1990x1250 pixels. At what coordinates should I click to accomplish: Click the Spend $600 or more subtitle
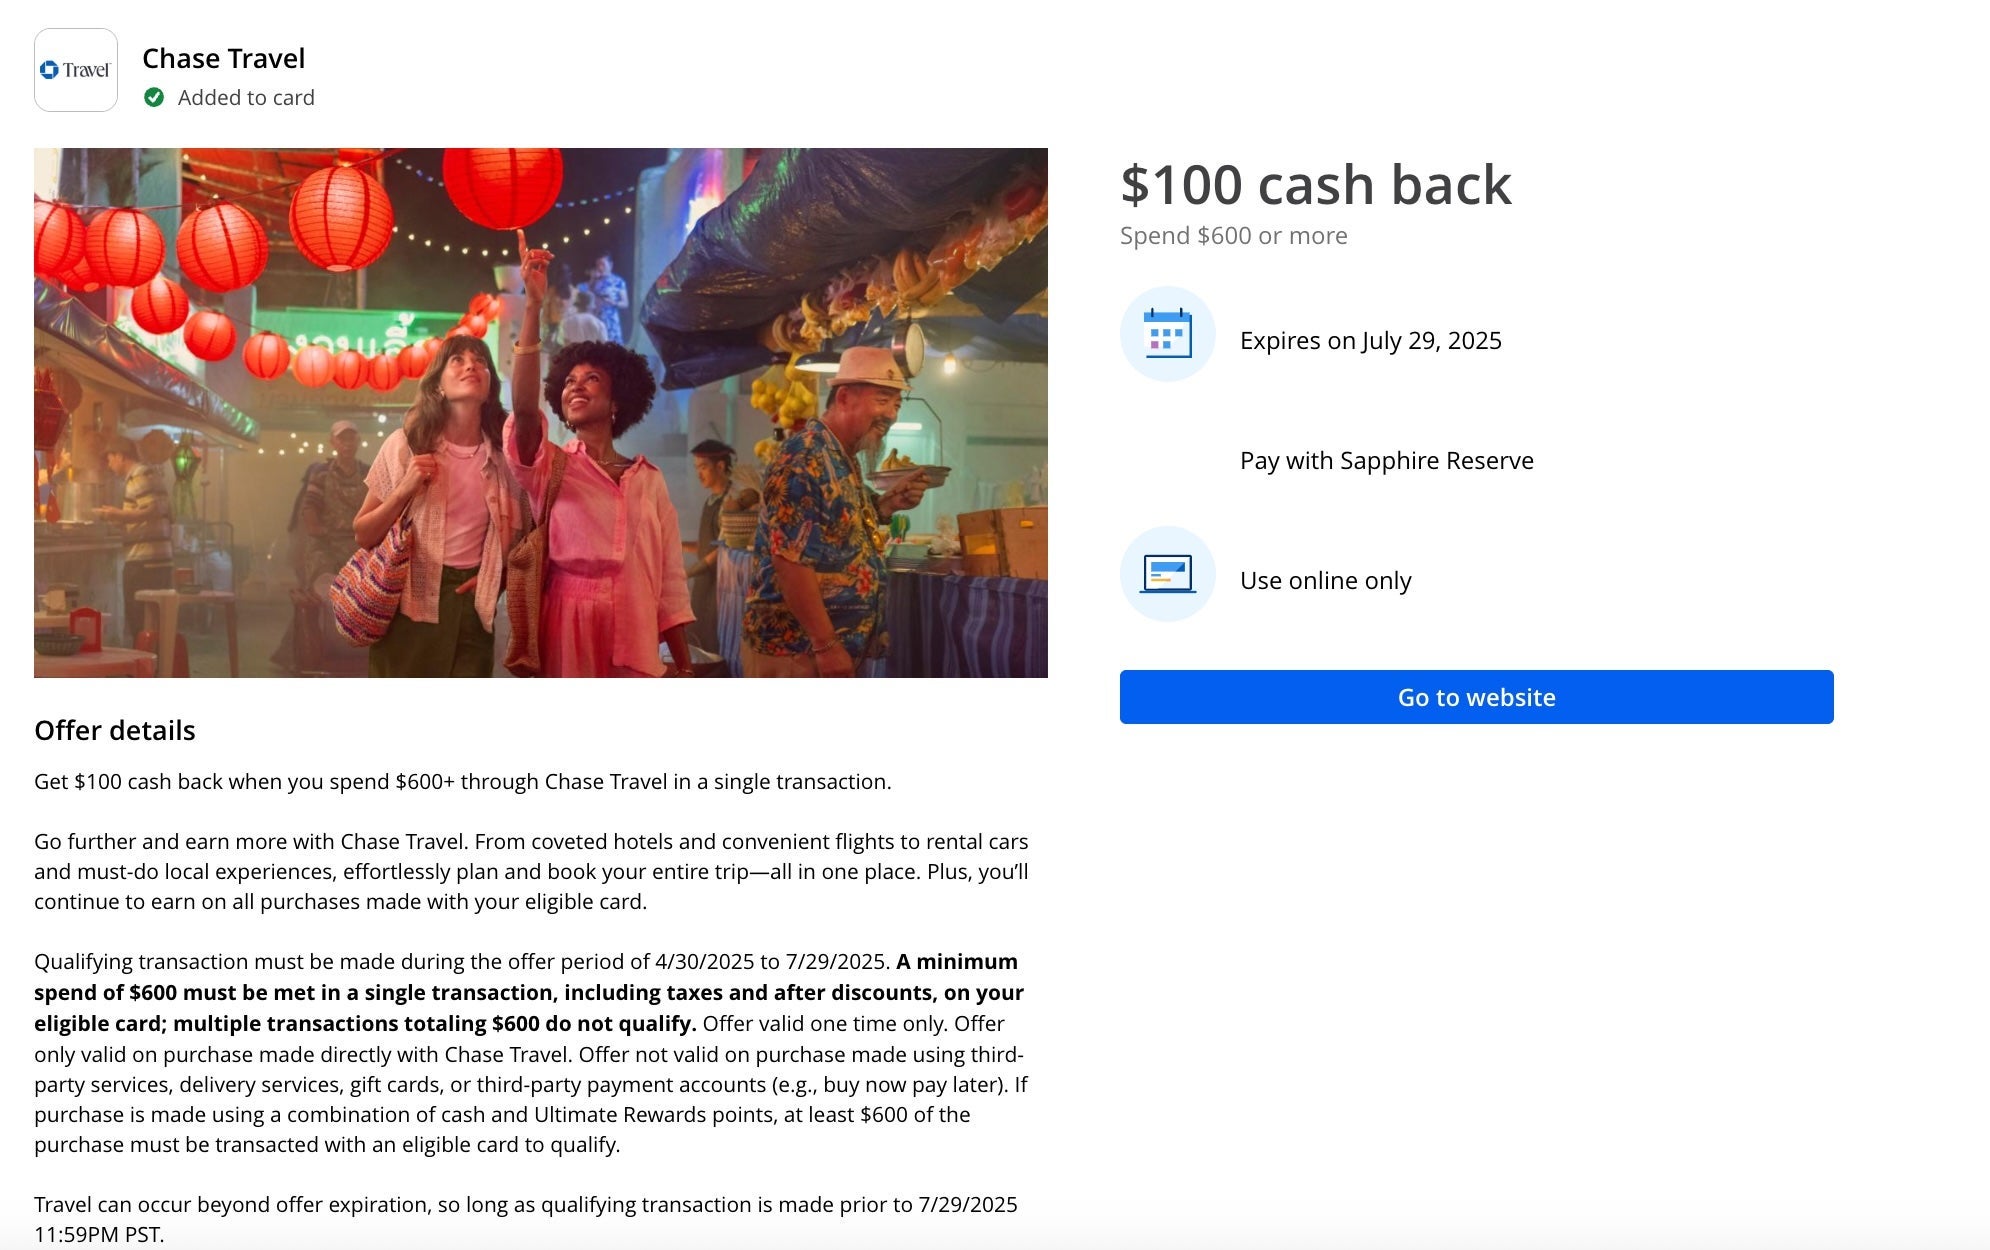click(1233, 236)
